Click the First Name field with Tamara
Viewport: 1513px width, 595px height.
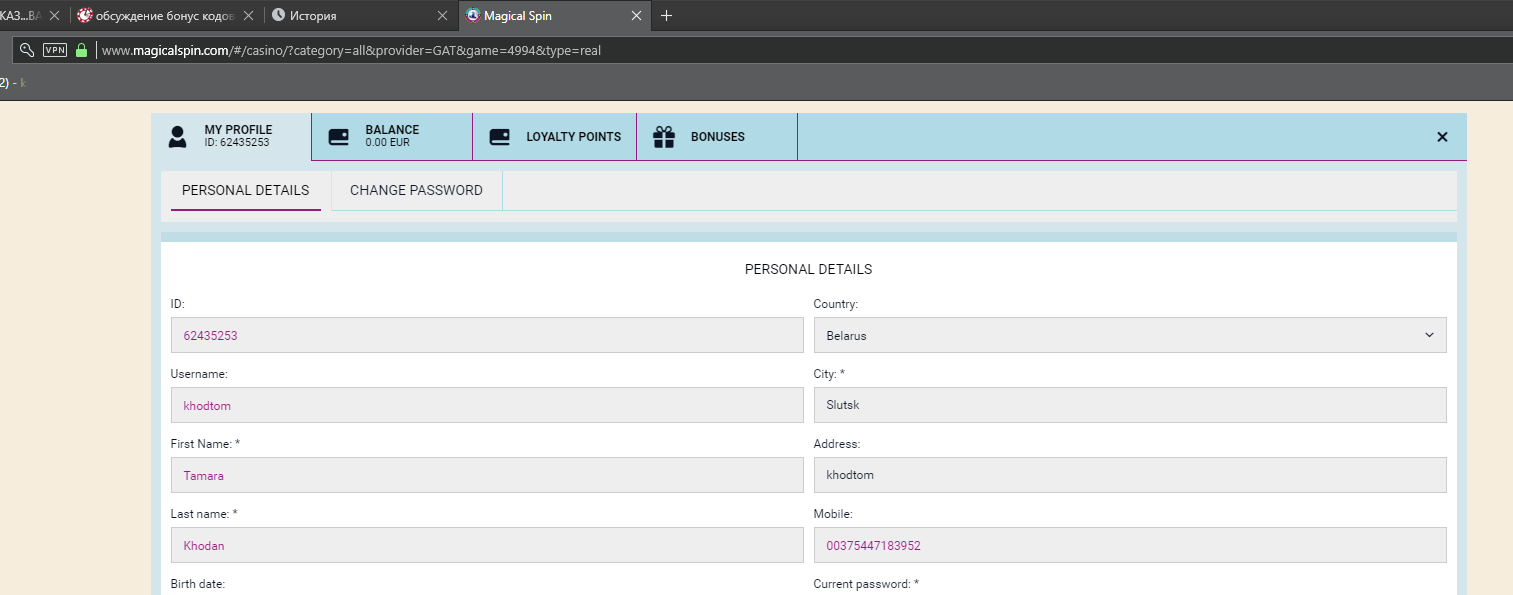coord(486,475)
